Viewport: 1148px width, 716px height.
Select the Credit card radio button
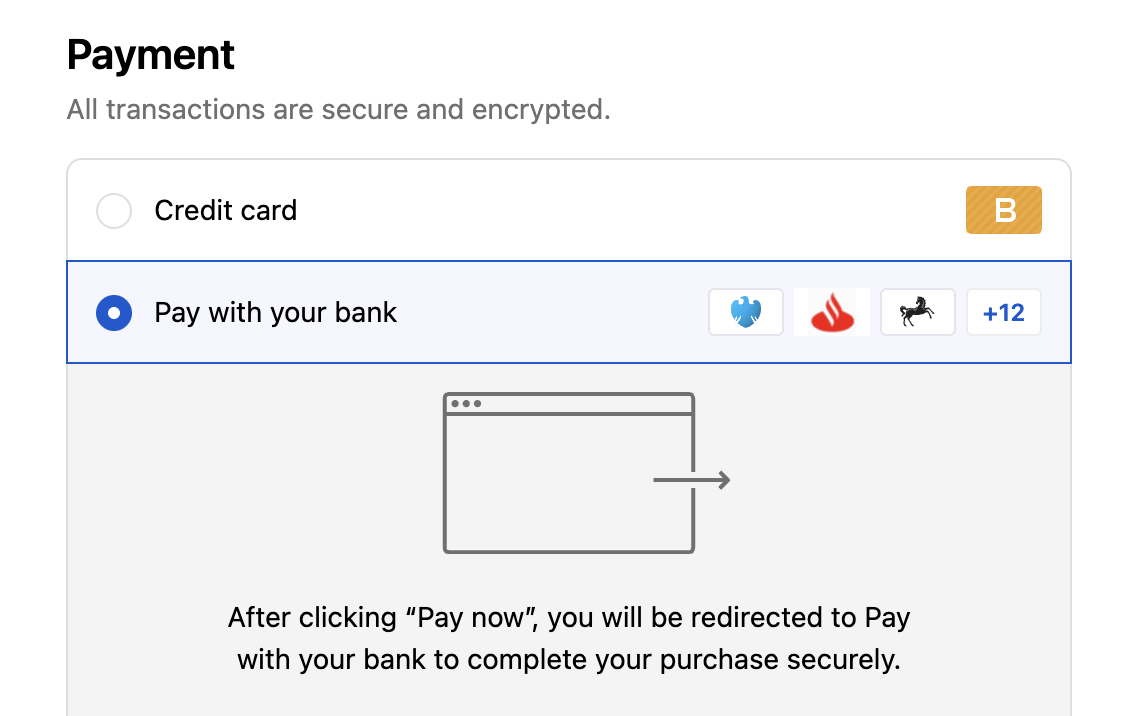pos(114,210)
